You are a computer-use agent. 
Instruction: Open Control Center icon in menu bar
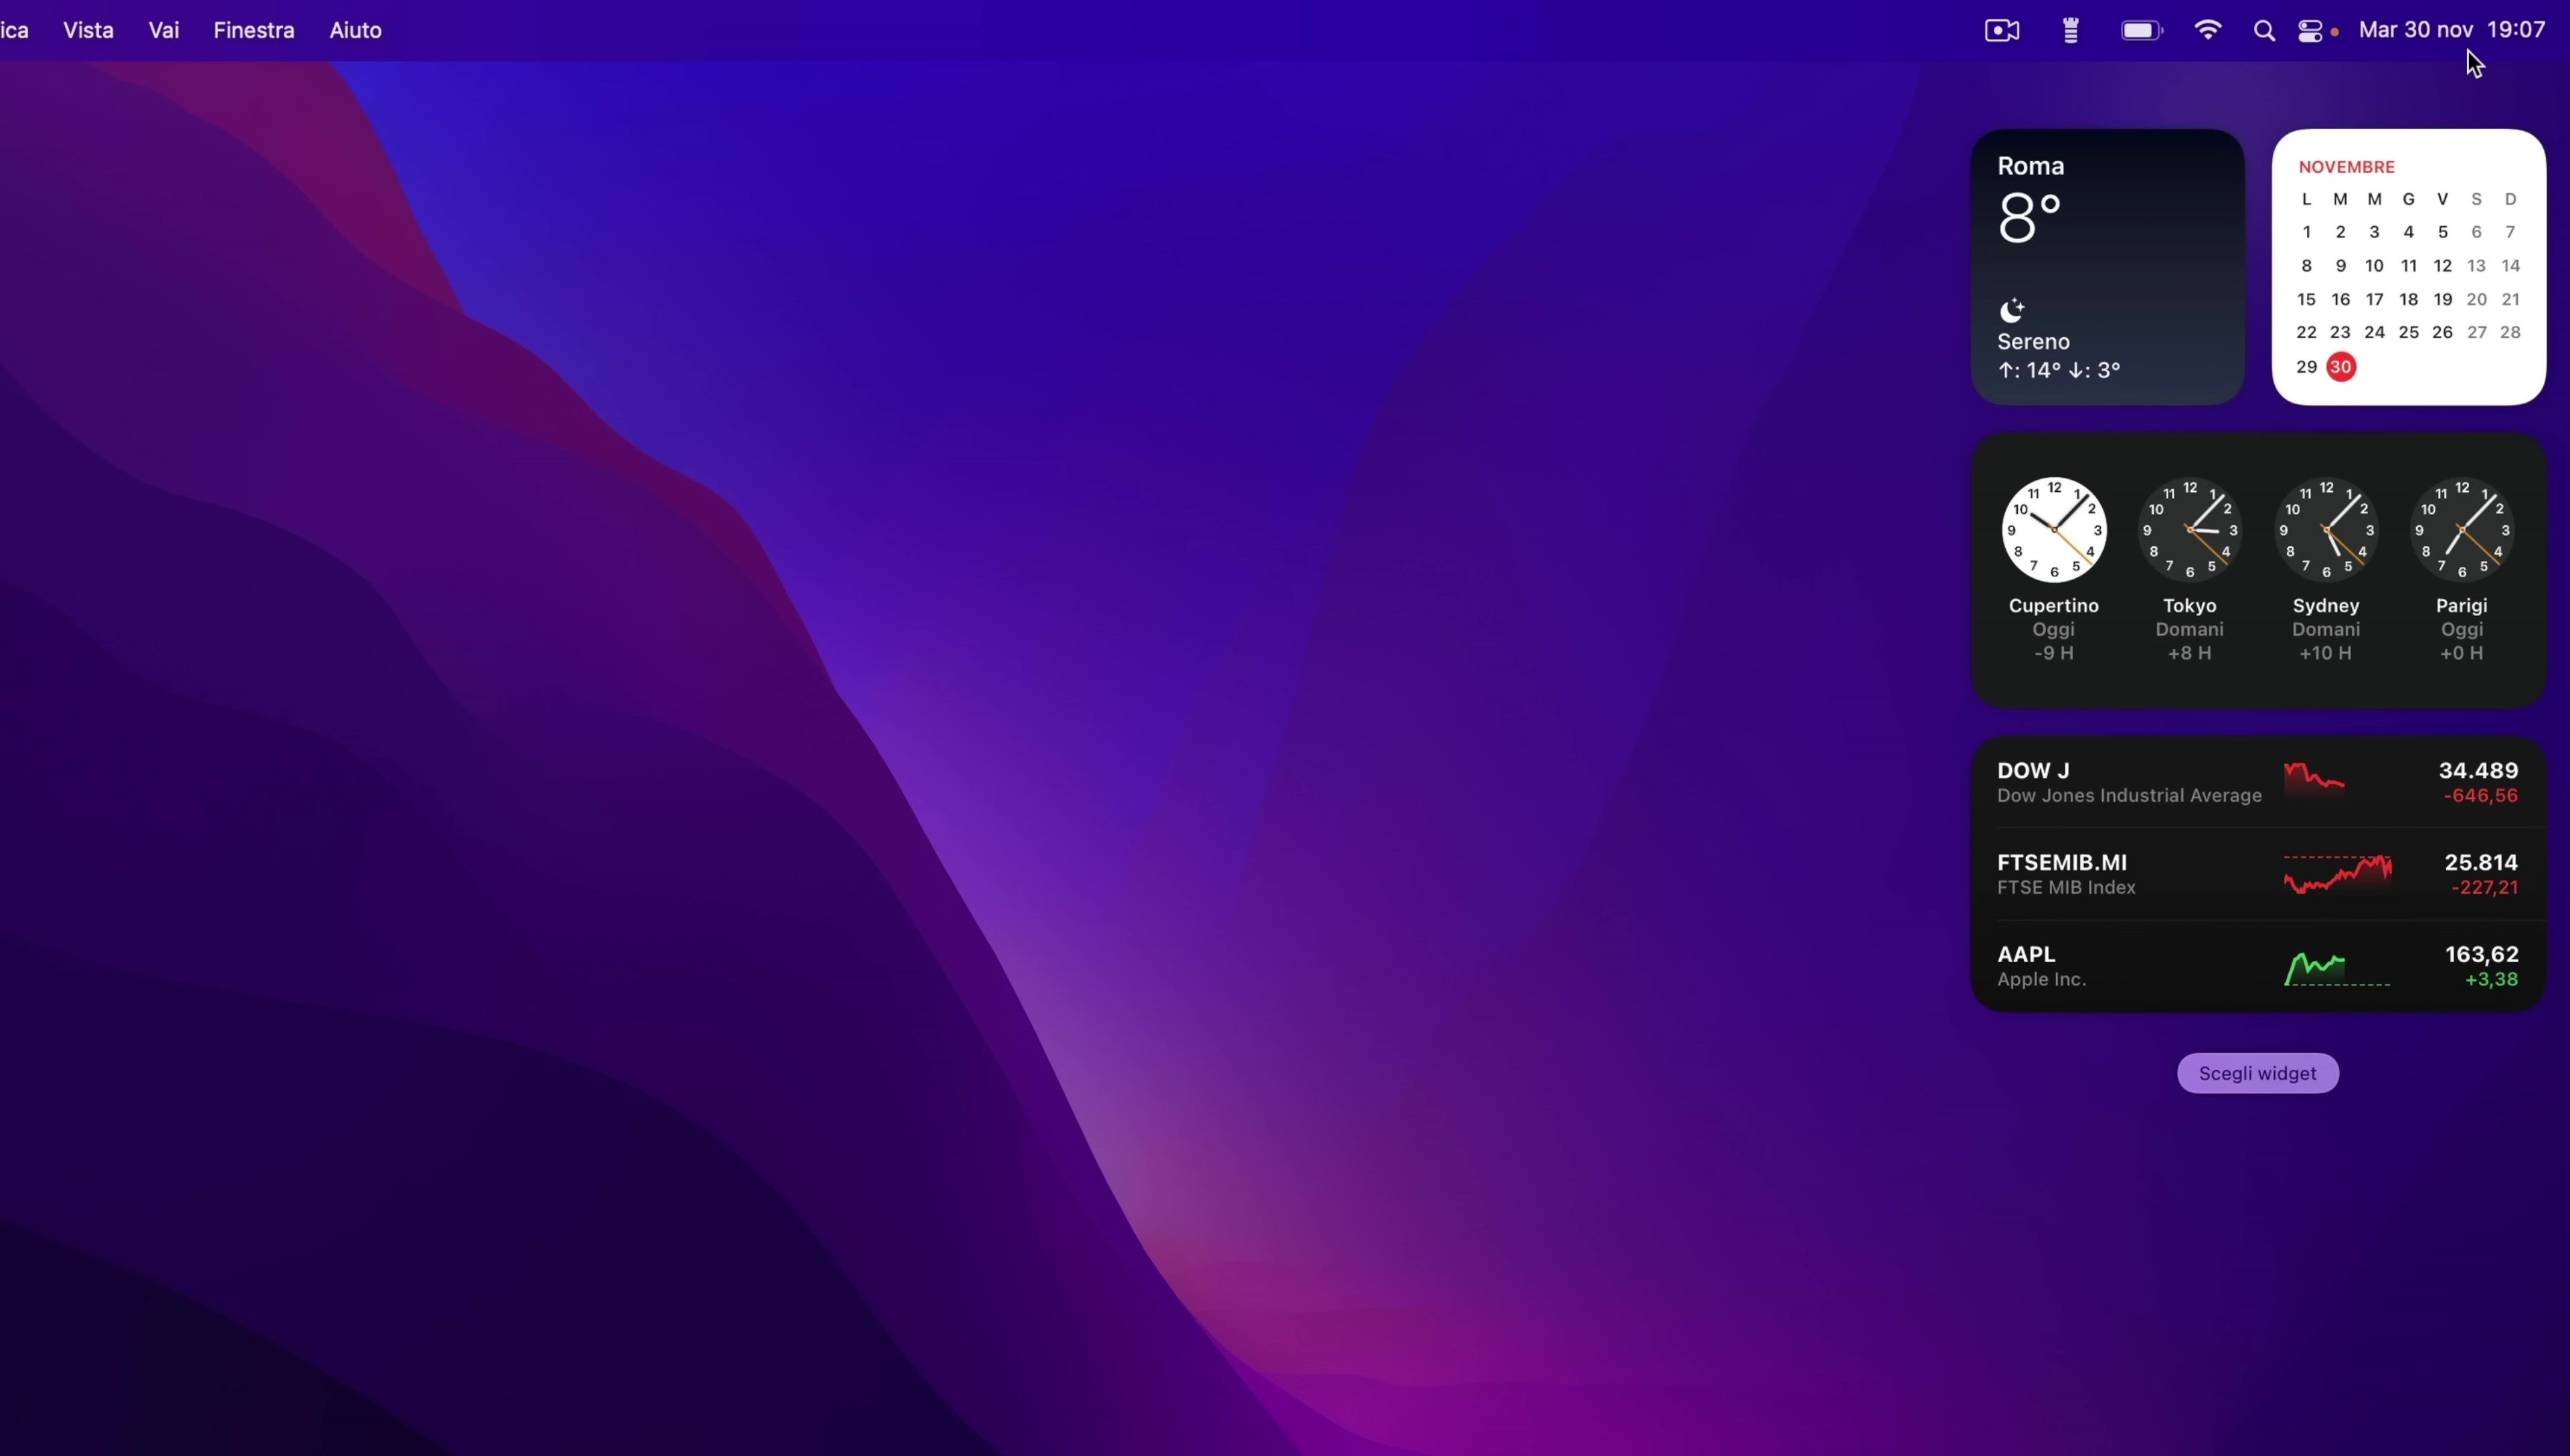coord(2311,31)
